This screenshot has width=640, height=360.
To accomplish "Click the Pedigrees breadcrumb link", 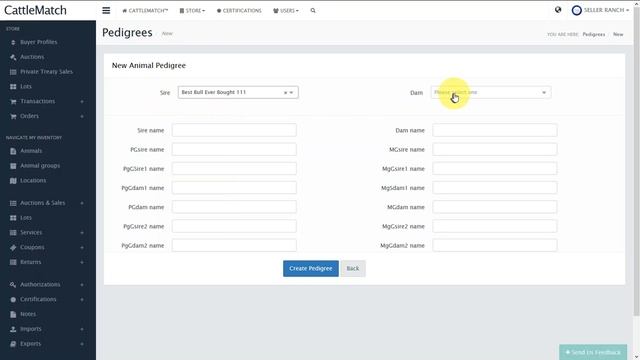I will coord(593,34).
